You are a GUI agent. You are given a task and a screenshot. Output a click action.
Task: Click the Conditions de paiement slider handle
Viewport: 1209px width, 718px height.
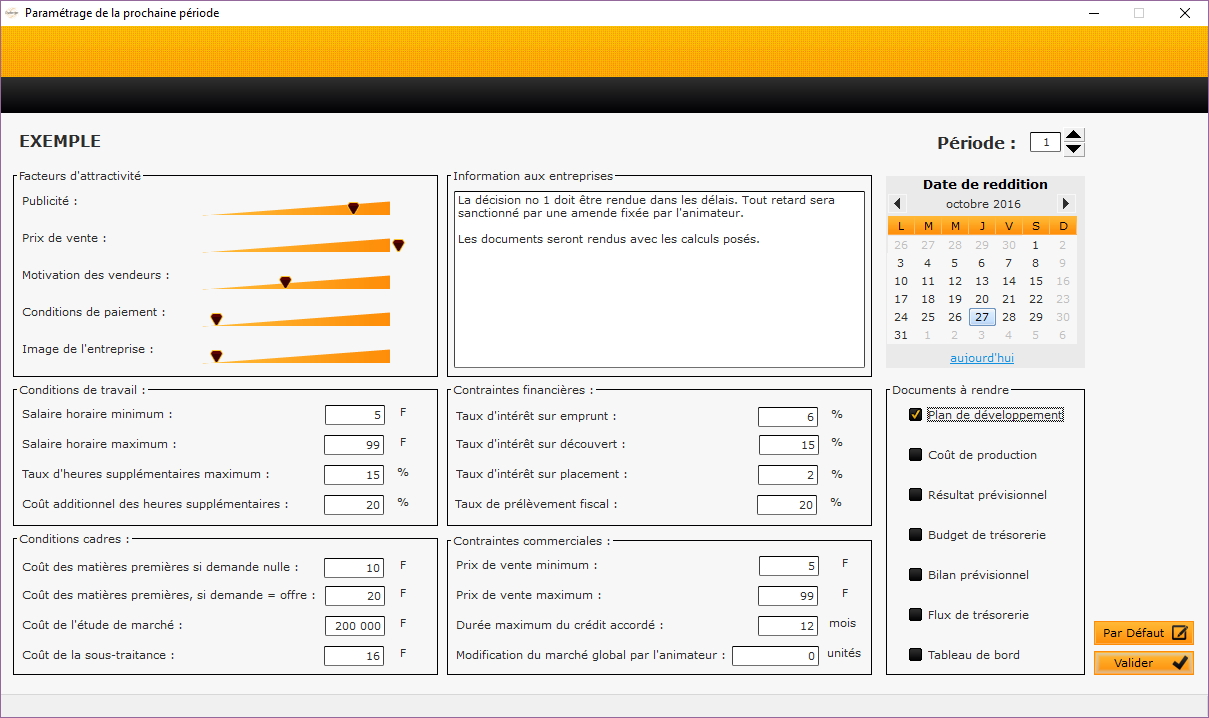point(216,319)
